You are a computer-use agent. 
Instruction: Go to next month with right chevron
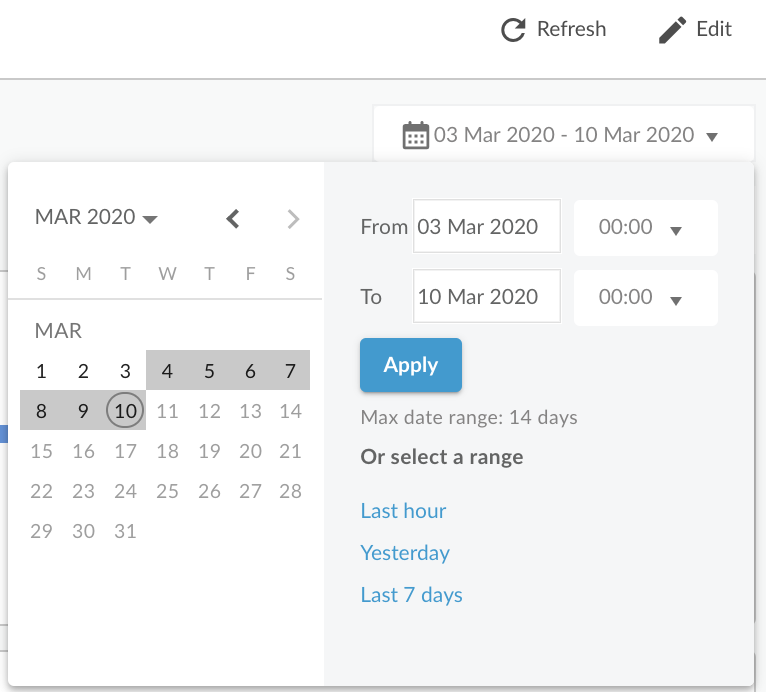293,219
